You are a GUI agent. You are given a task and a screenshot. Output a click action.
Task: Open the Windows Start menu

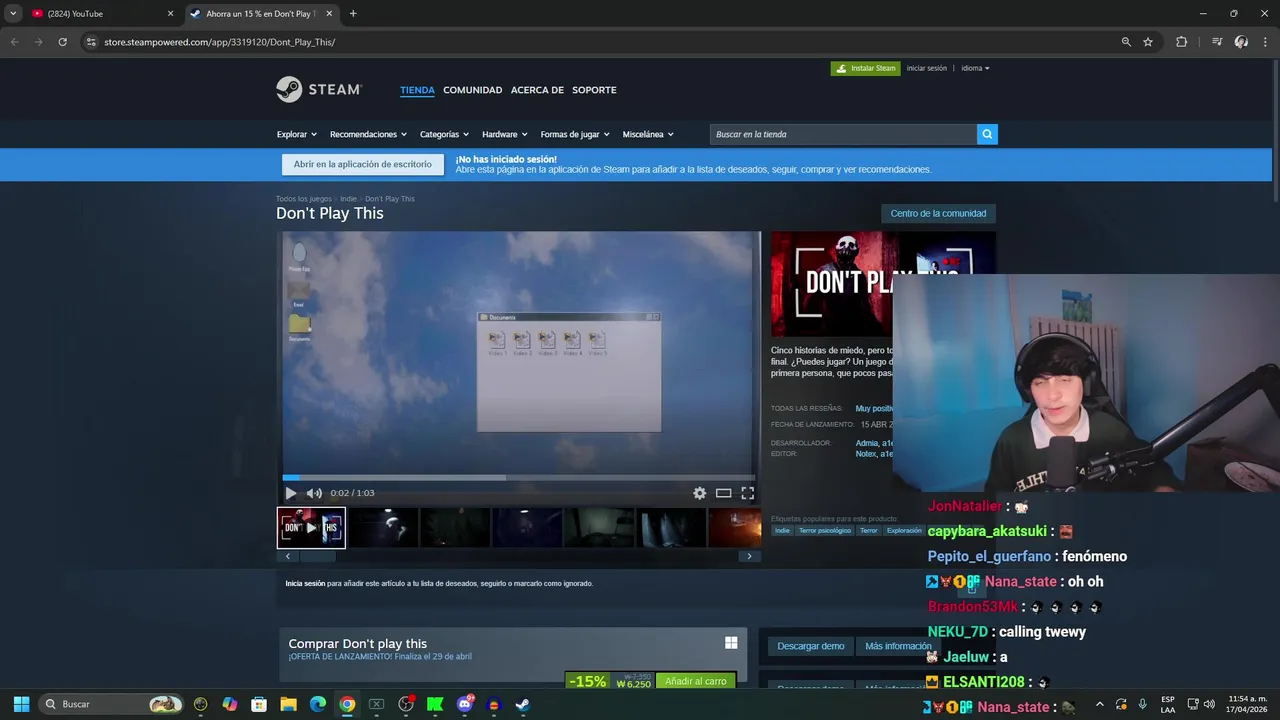[21, 704]
